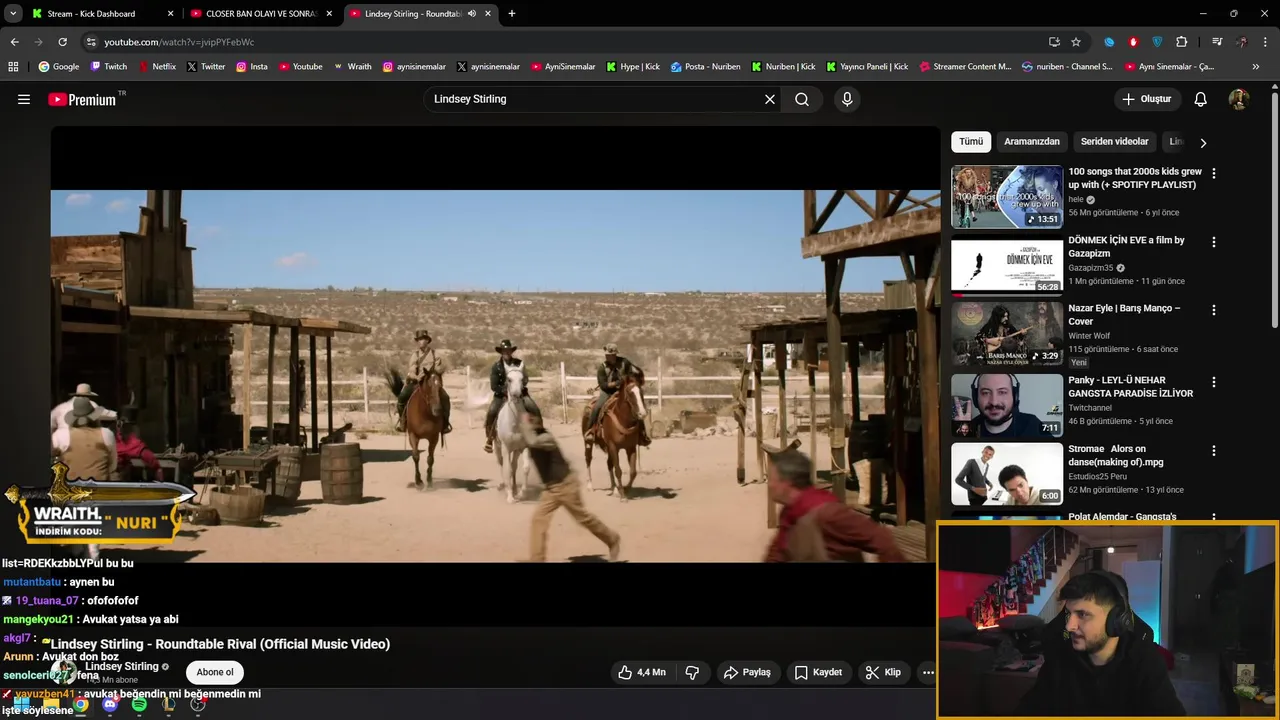Viewport: 1280px width, 720px height.
Task: Like the video with thumbs up
Action: point(641,672)
